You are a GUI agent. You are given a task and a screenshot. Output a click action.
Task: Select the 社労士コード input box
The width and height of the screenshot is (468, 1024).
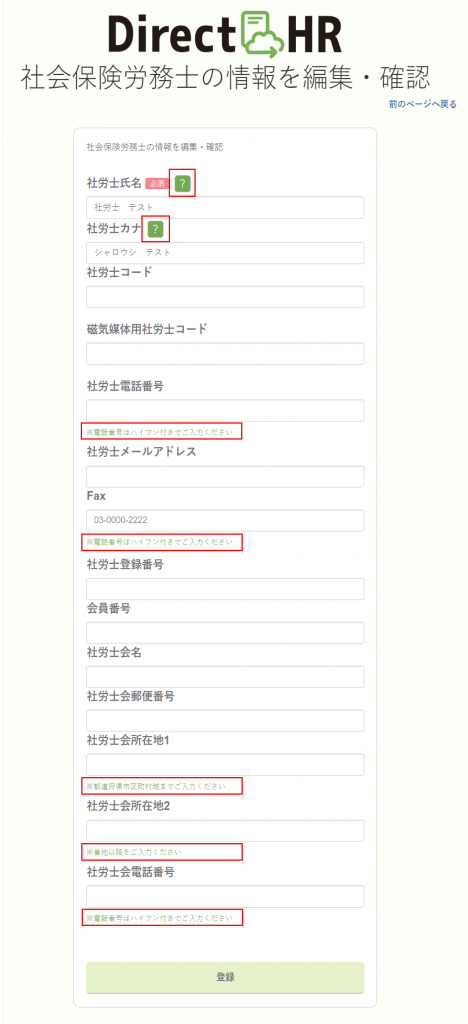(x=225, y=297)
